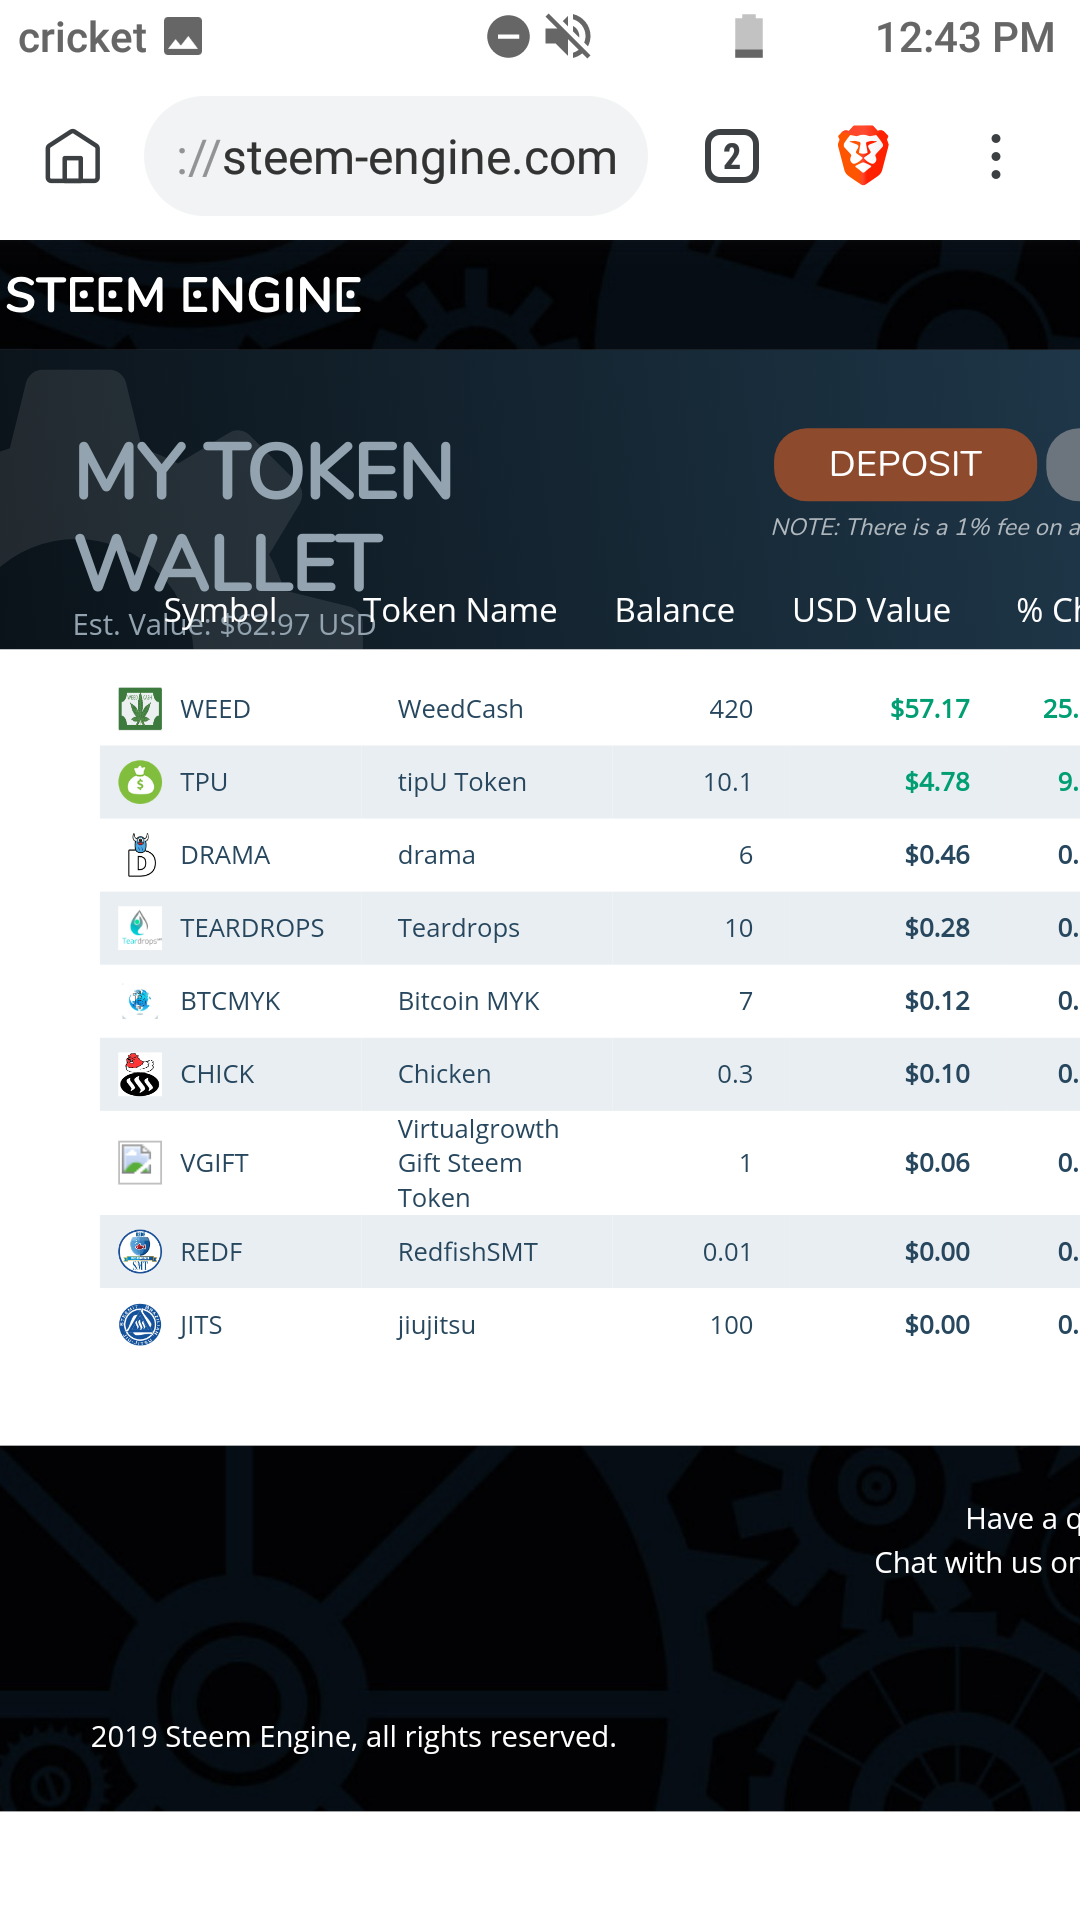Viewport: 1080px width, 1920px height.
Task: Sort by the USD Value column header
Action: pos(871,610)
